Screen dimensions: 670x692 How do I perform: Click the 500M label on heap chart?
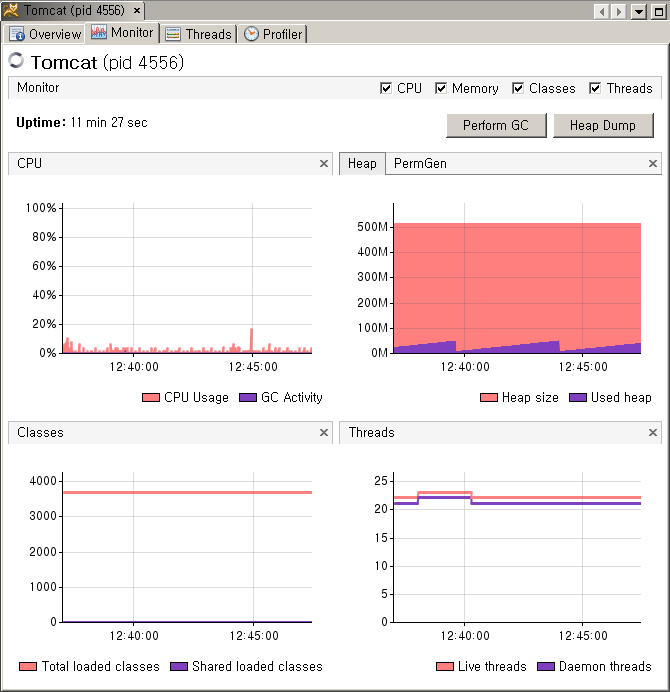coord(372,227)
